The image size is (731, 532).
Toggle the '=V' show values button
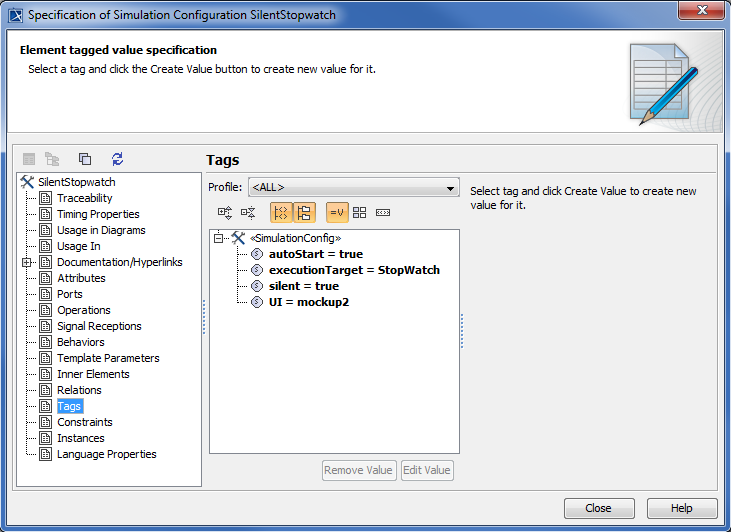click(337, 212)
